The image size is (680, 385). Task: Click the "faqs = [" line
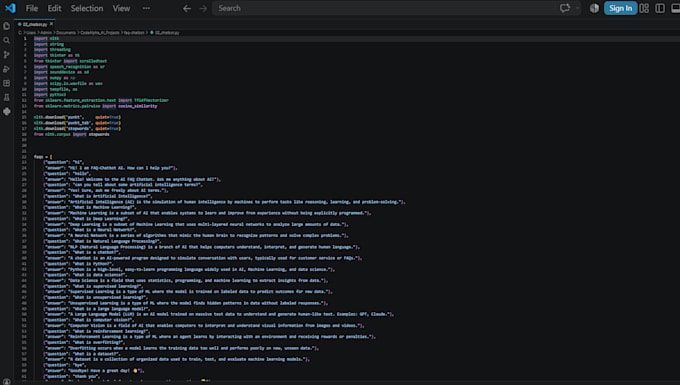43,157
